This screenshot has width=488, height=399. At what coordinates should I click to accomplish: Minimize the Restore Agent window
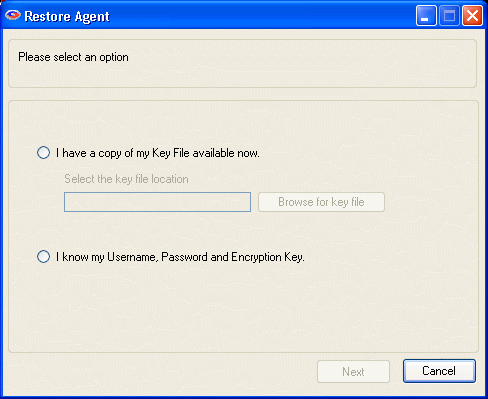(426, 16)
